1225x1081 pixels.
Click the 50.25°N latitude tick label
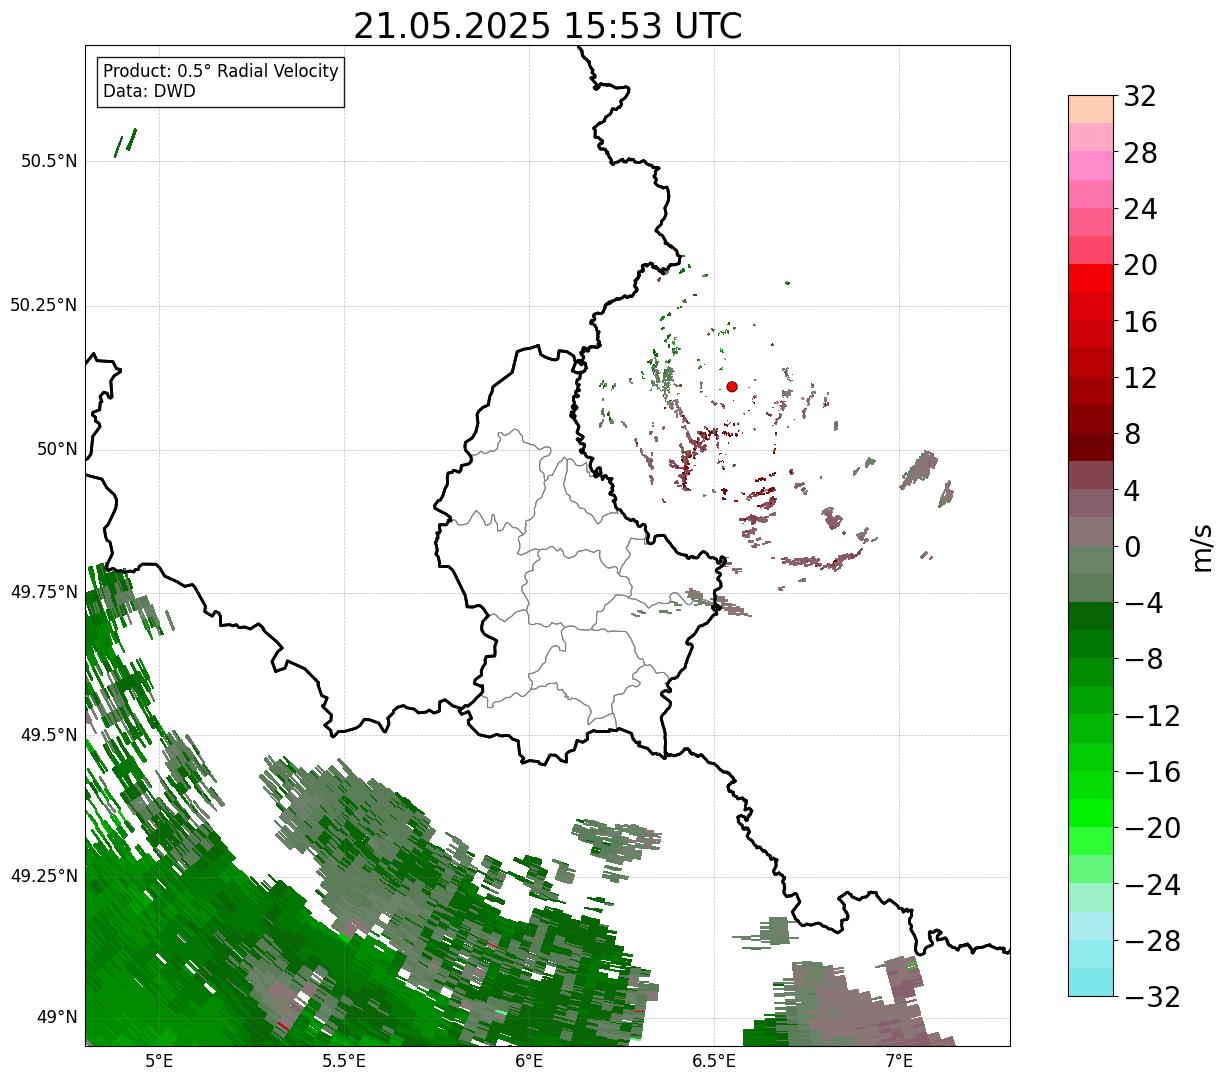(x=44, y=305)
